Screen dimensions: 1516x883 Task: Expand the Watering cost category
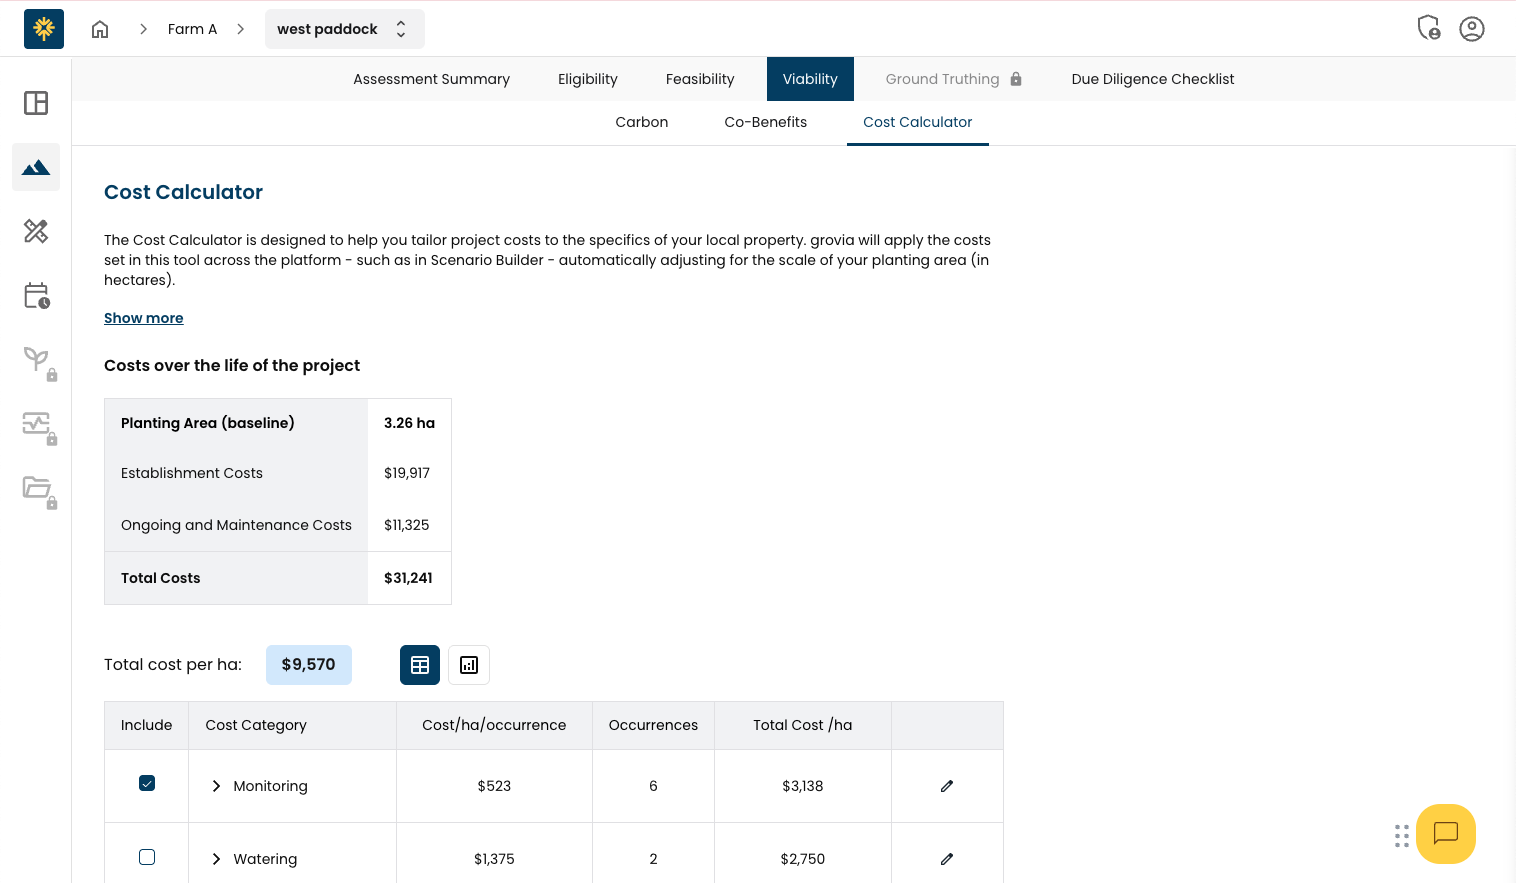coord(216,859)
